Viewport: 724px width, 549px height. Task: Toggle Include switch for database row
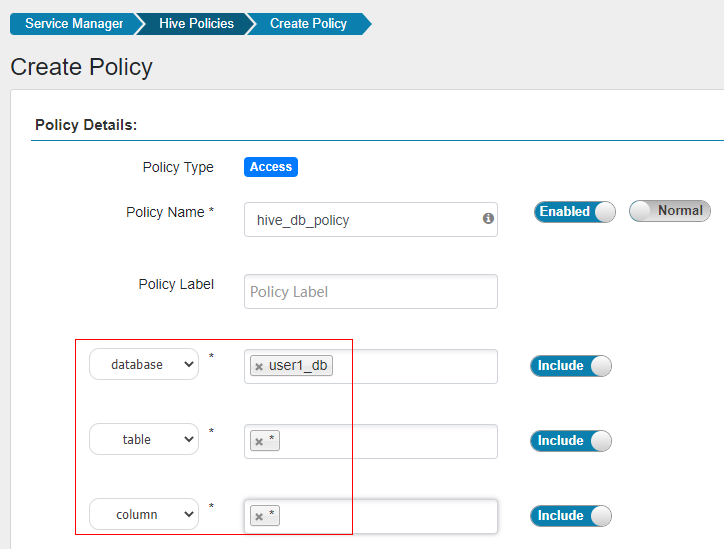[x=570, y=366]
